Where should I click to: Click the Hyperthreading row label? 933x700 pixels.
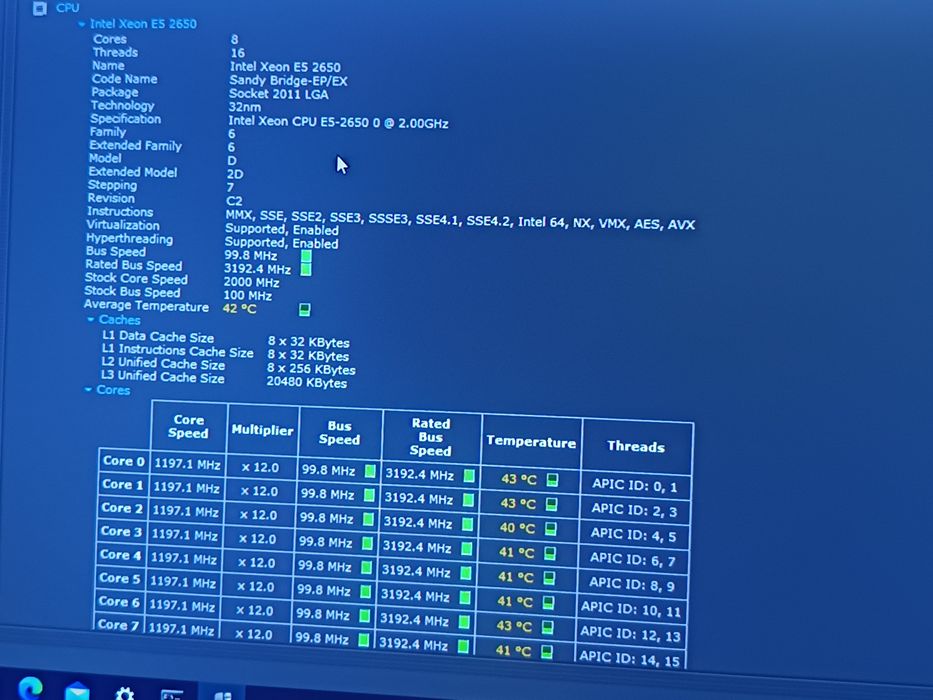point(129,239)
